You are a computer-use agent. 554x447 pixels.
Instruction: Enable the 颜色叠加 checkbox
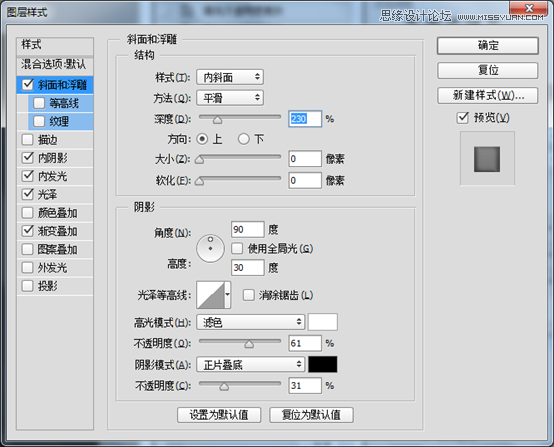28,213
